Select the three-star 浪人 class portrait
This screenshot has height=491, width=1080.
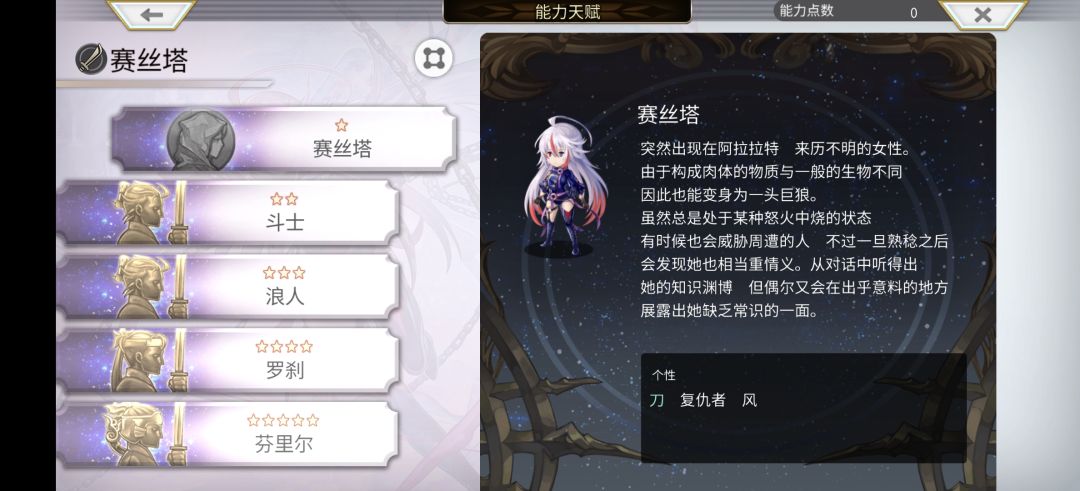tap(146, 286)
